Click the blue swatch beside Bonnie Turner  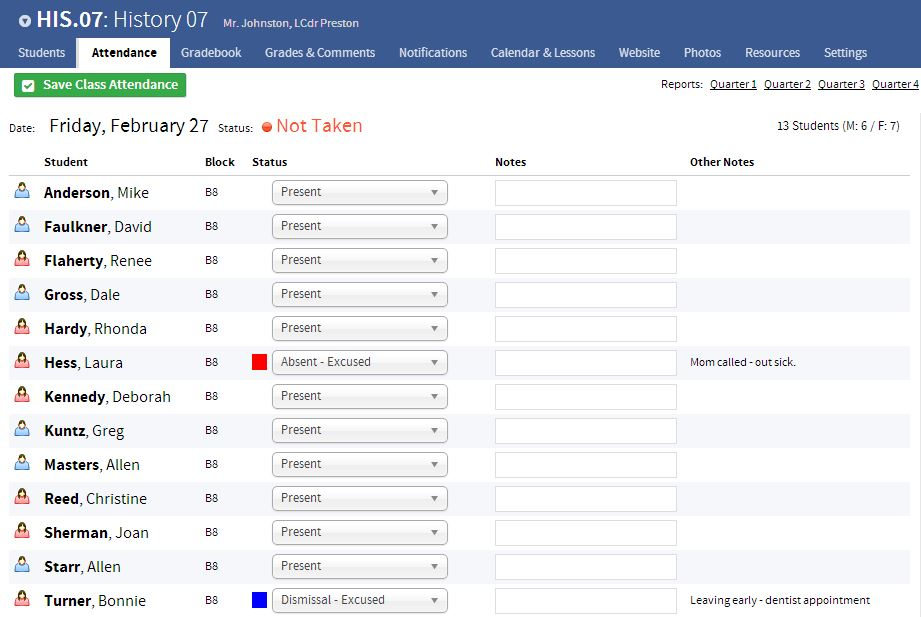pyautogui.click(x=260, y=600)
